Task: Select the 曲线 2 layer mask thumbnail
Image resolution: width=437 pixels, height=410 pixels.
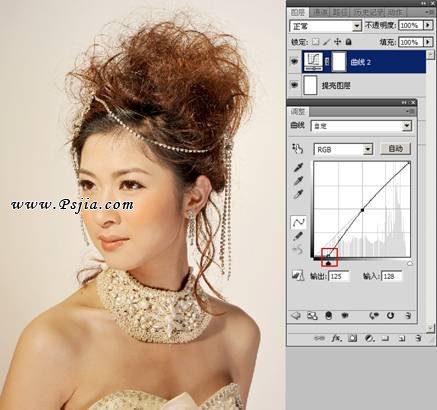Action: 339,62
